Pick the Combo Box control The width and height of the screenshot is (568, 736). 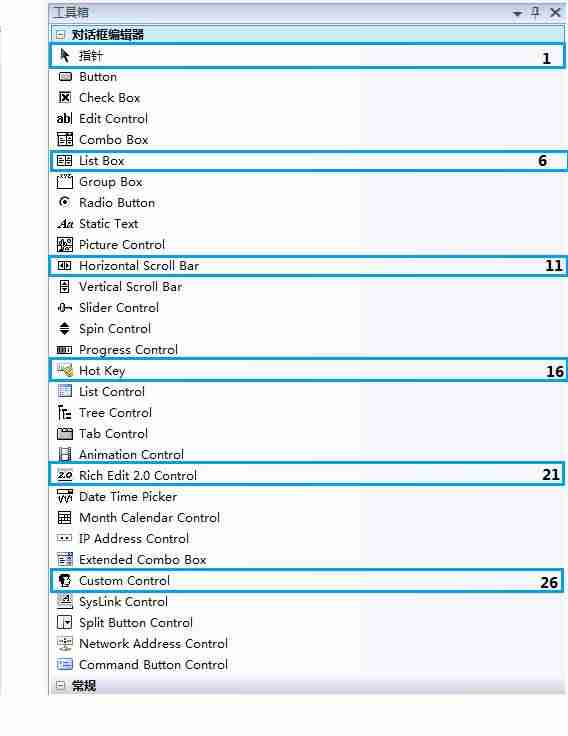point(307,140)
